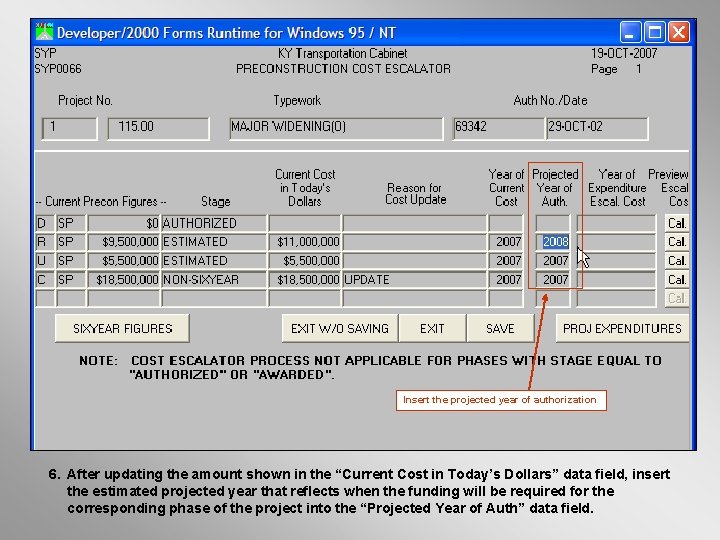The width and height of the screenshot is (720, 540).
Task: Close the Forms Runtime window
Action: click(x=679, y=32)
